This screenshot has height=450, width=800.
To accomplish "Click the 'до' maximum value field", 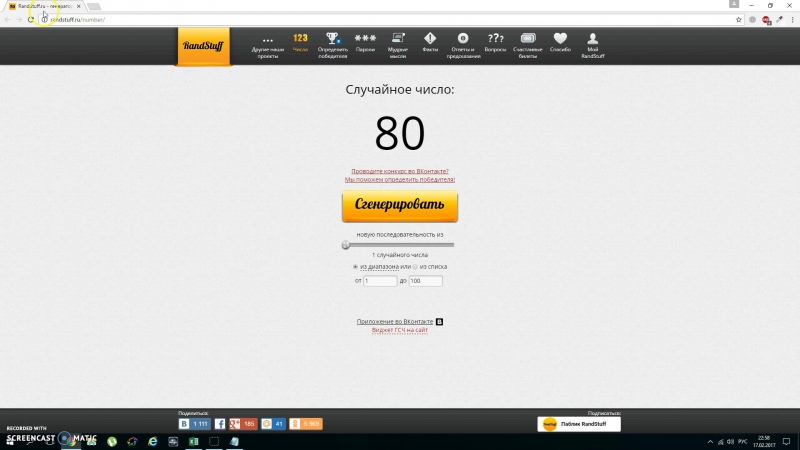I will (x=425, y=281).
